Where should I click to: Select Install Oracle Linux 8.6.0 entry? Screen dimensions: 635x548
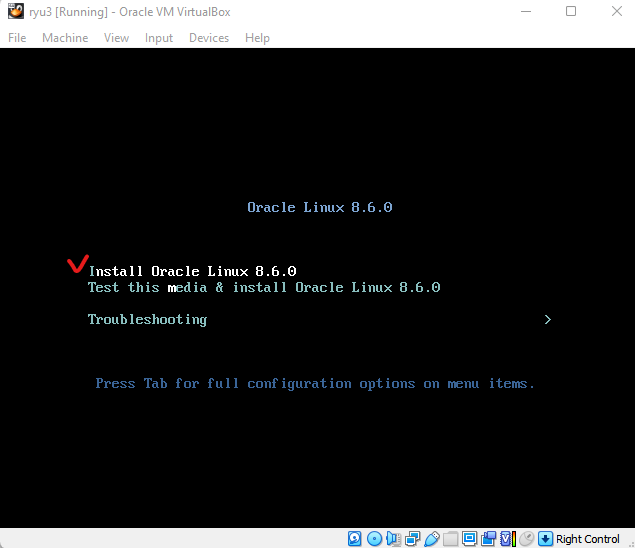[x=193, y=271]
